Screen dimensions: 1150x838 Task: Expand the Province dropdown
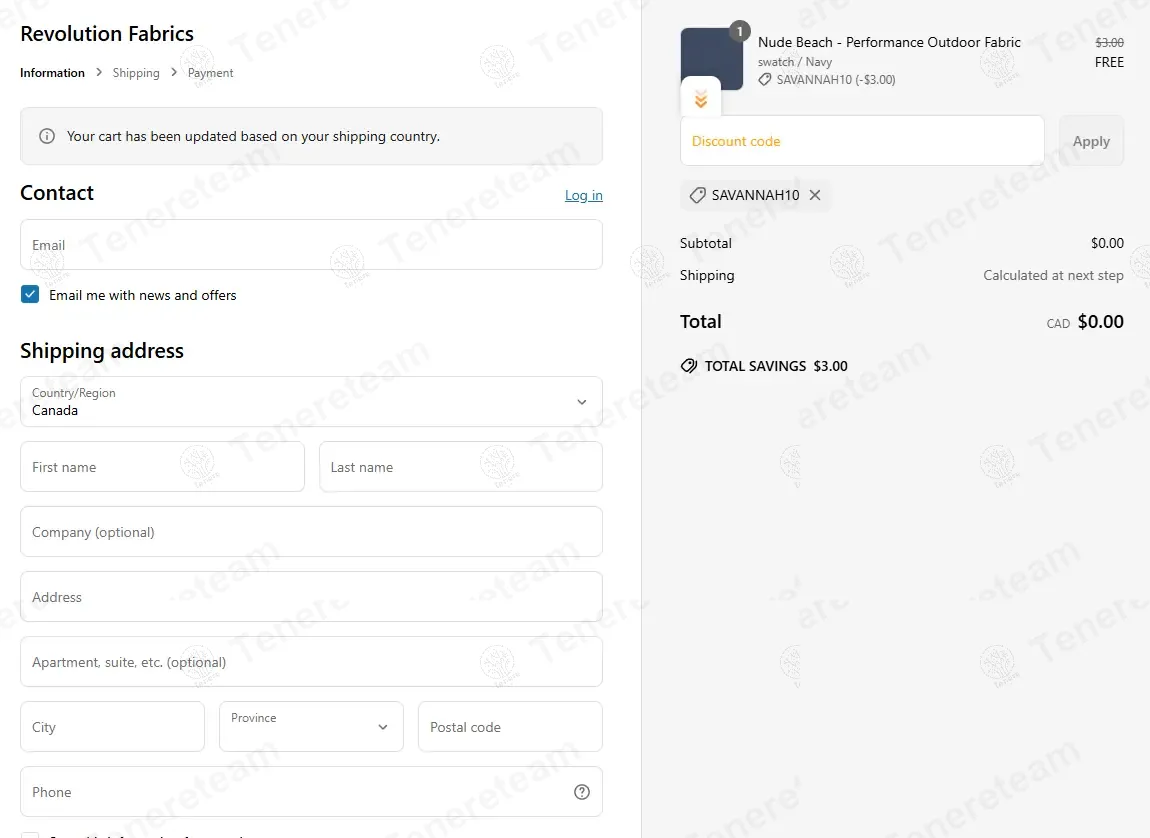pyautogui.click(x=311, y=727)
